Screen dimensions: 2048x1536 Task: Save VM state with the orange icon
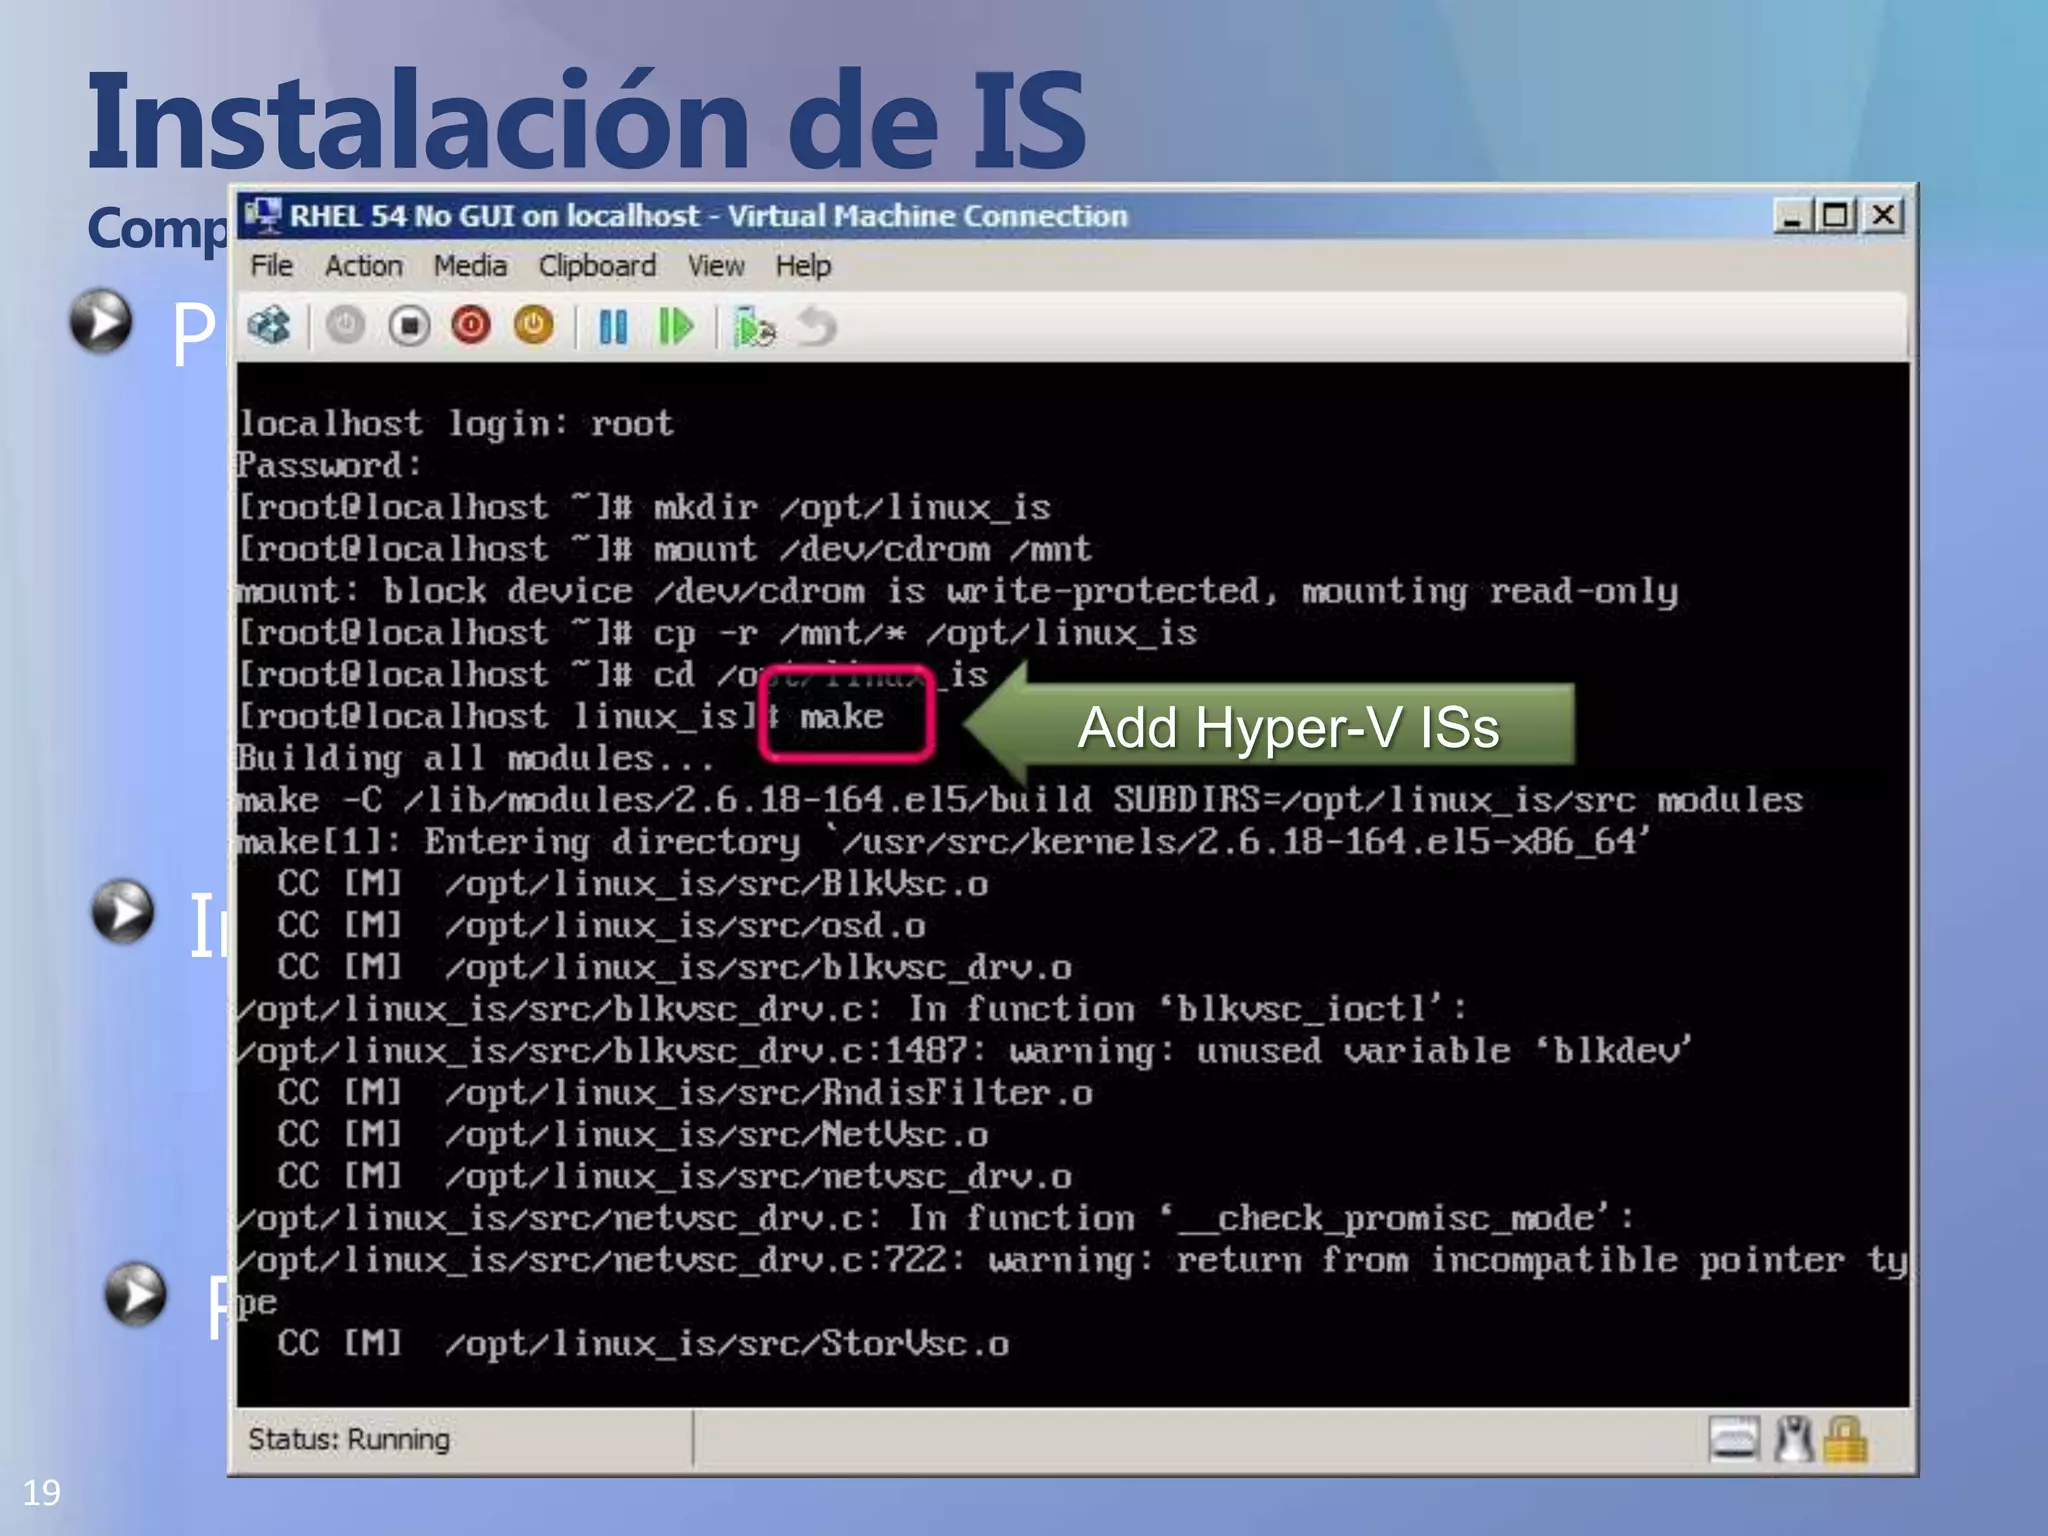tap(533, 326)
